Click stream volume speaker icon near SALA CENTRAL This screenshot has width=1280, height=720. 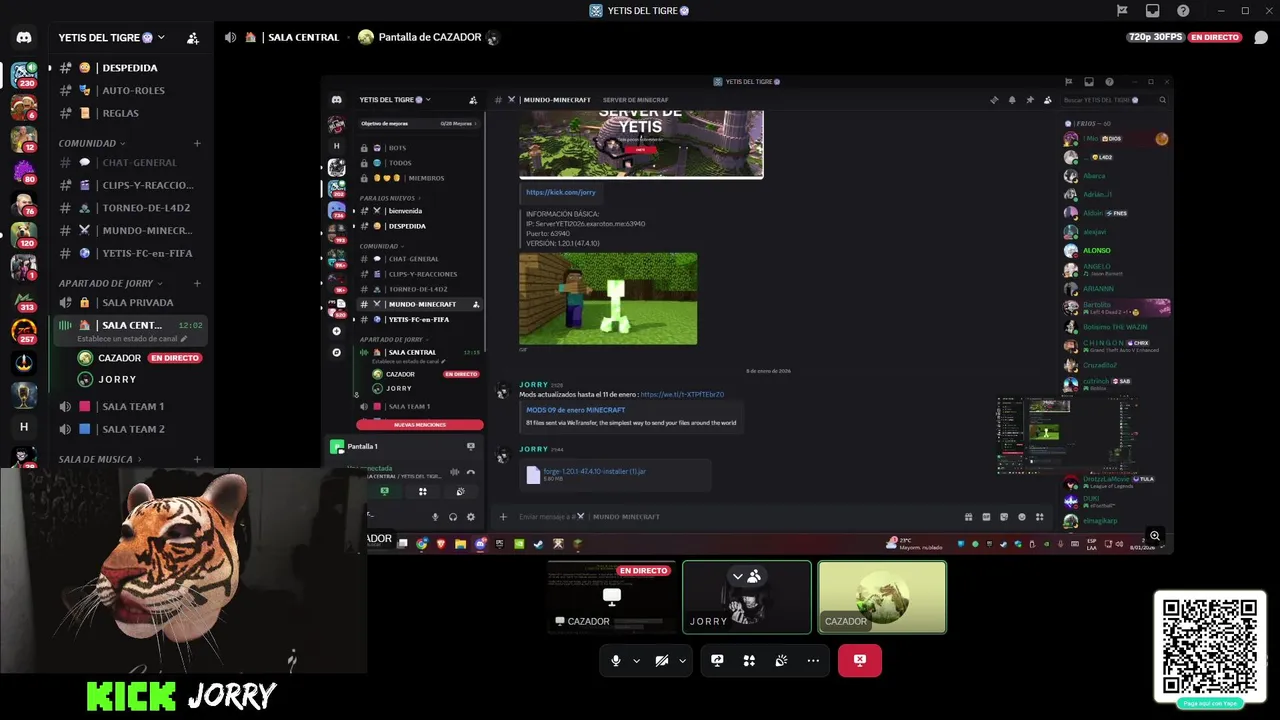[231, 37]
